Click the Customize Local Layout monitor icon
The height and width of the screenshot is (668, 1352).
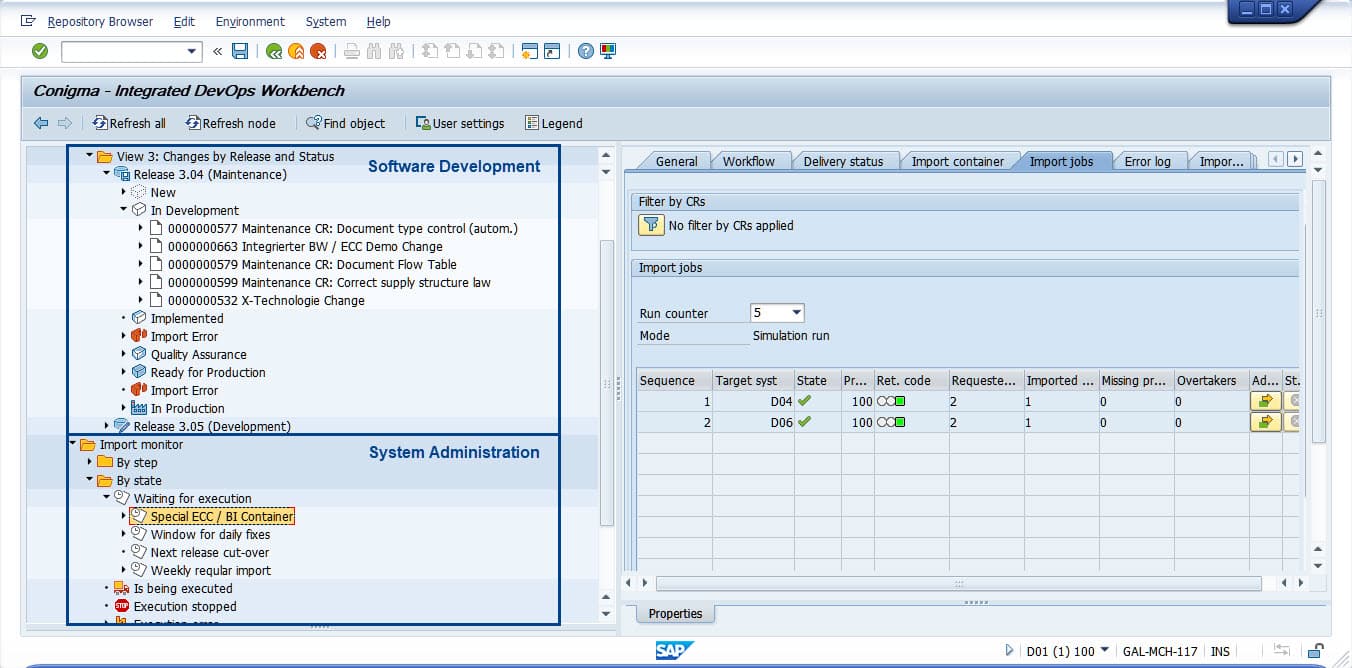tap(608, 51)
